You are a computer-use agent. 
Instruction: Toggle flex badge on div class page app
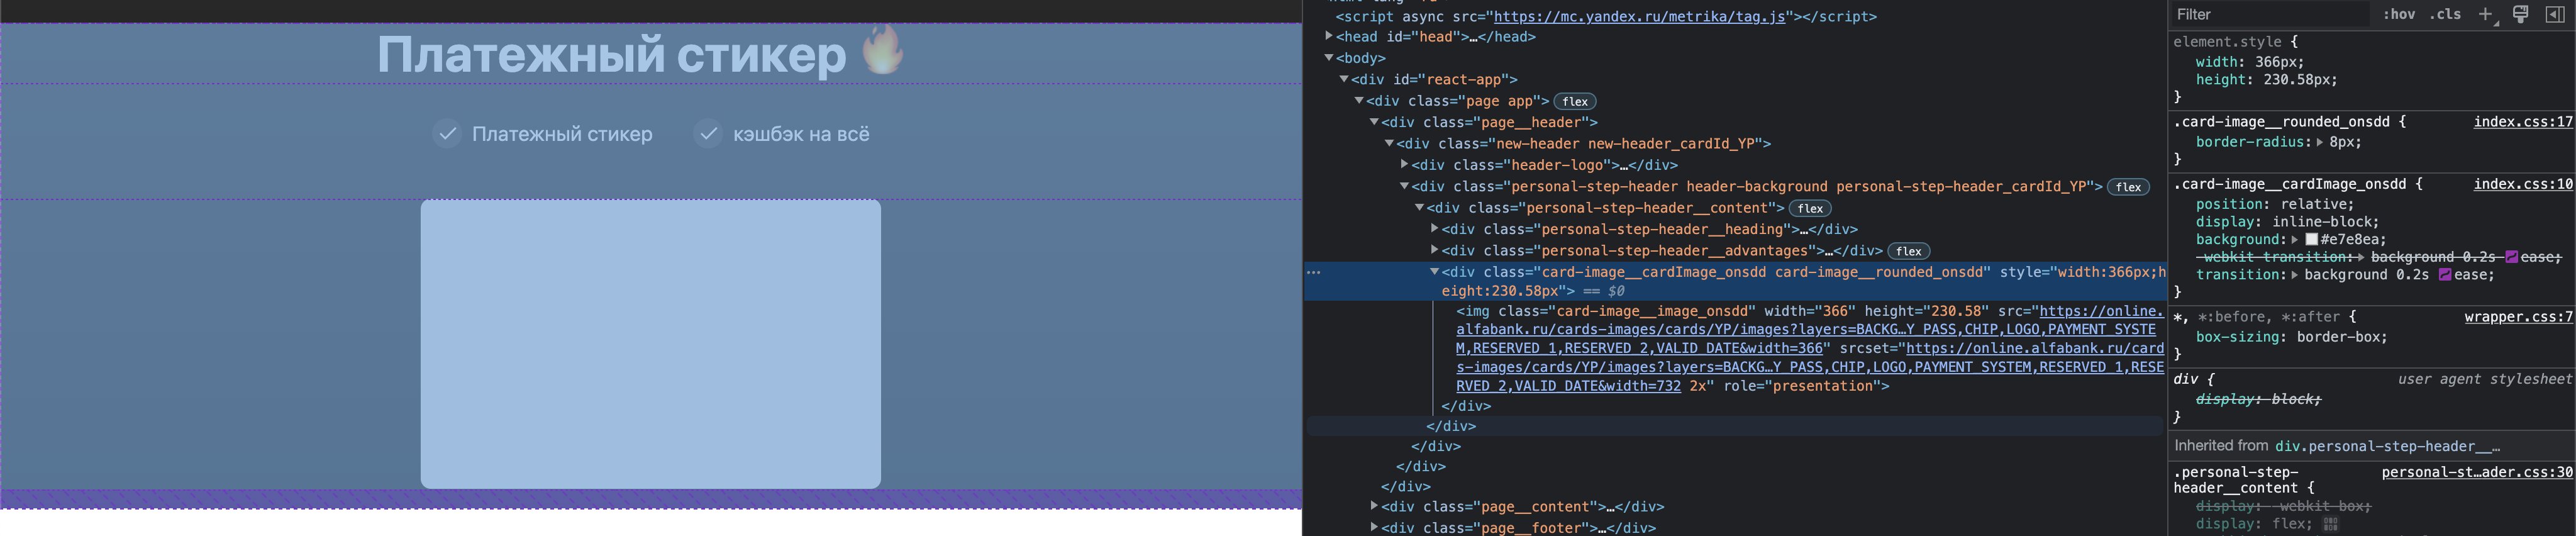click(x=1575, y=102)
